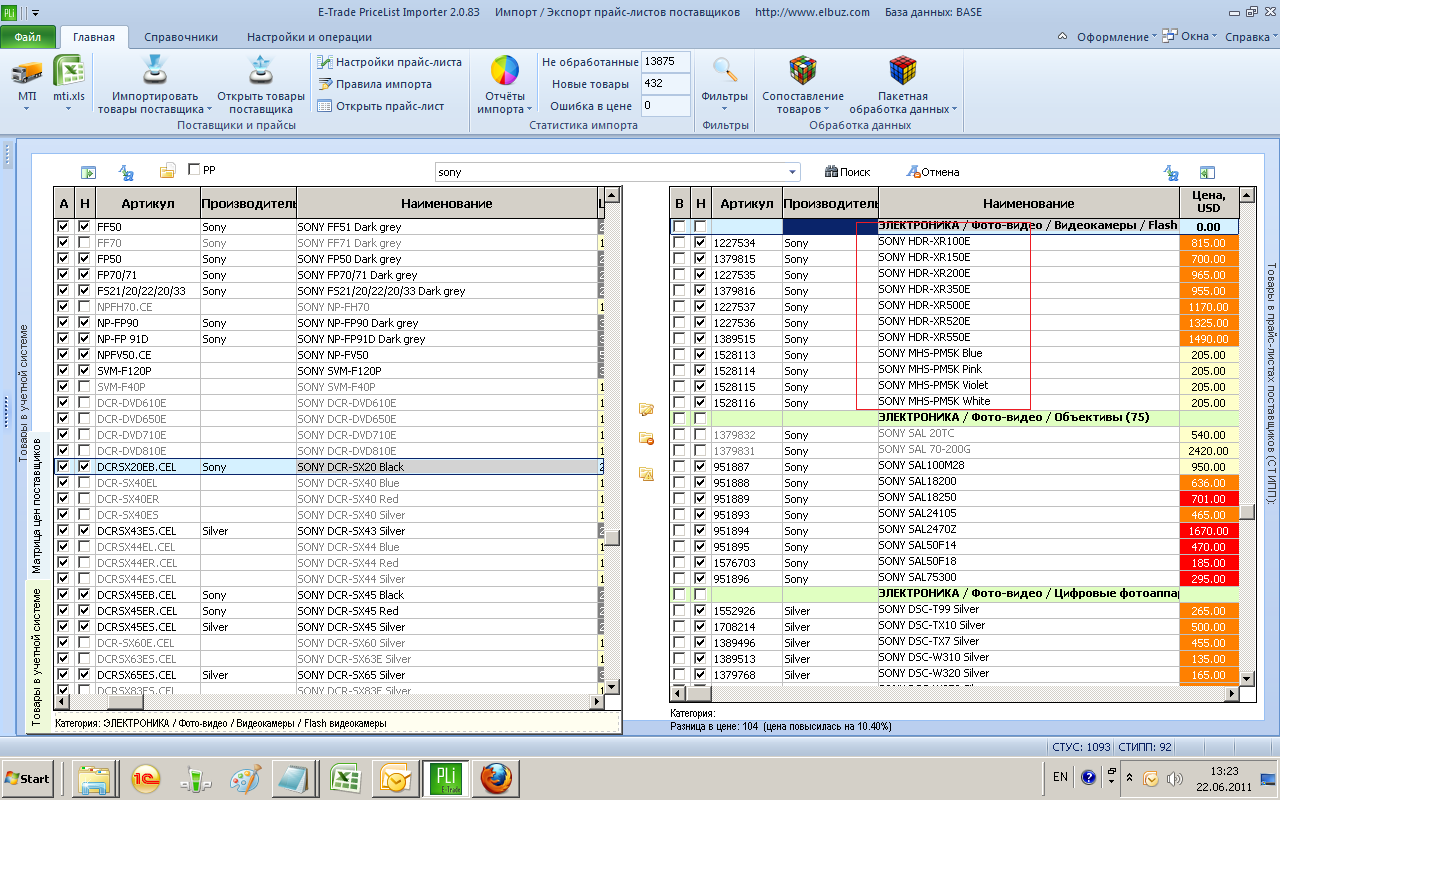Screen dimensions: 1444x872
Task: Click the Windows Start button
Action: click(x=27, y=778)
